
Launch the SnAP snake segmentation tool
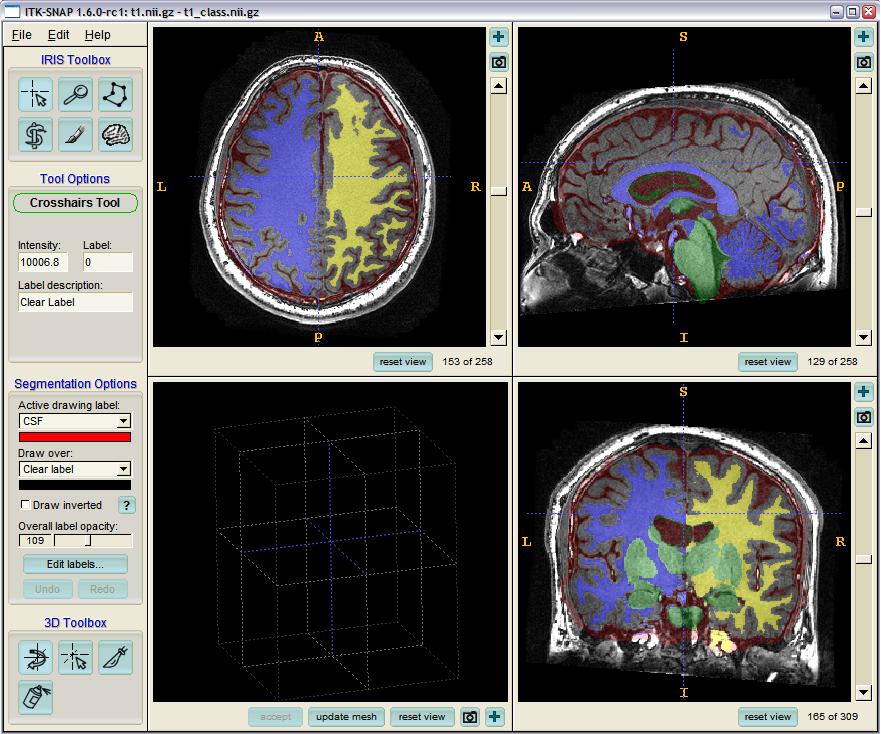[x=36, y=135]
